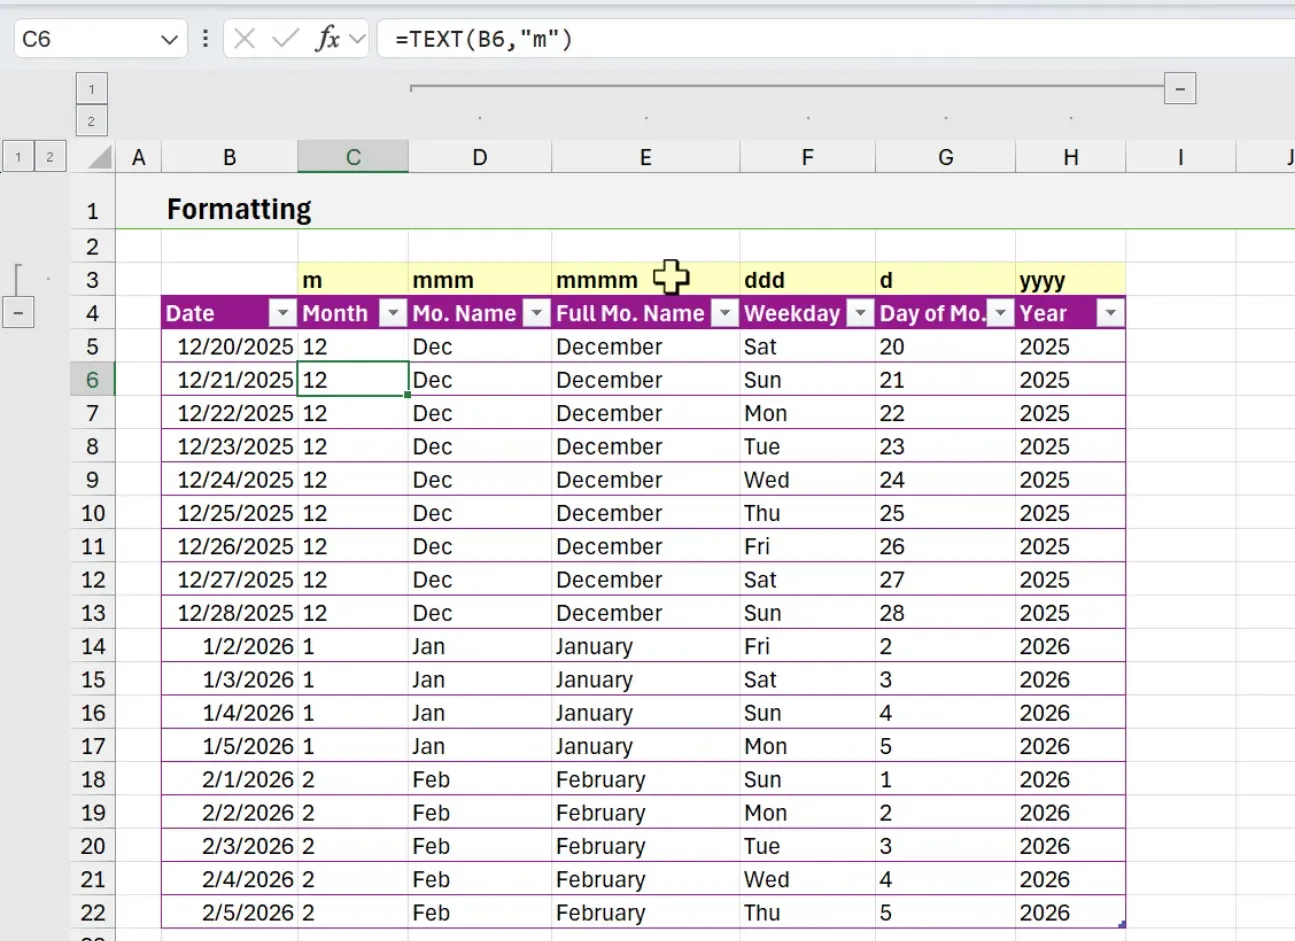Click outline level 2 button above column area

(92, 121)
